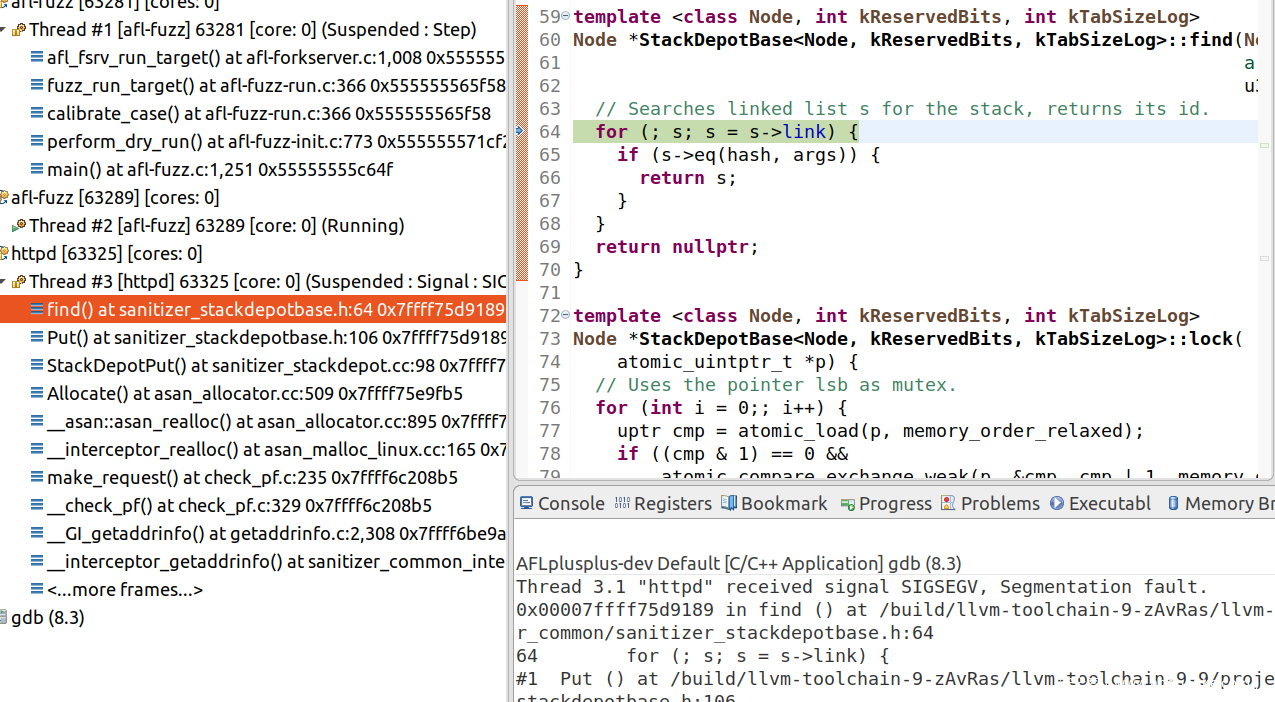This screenshot has height=702, width=1275.
Task: Click the frame icon beside StackDepotPut()
Action: (37, 366)
